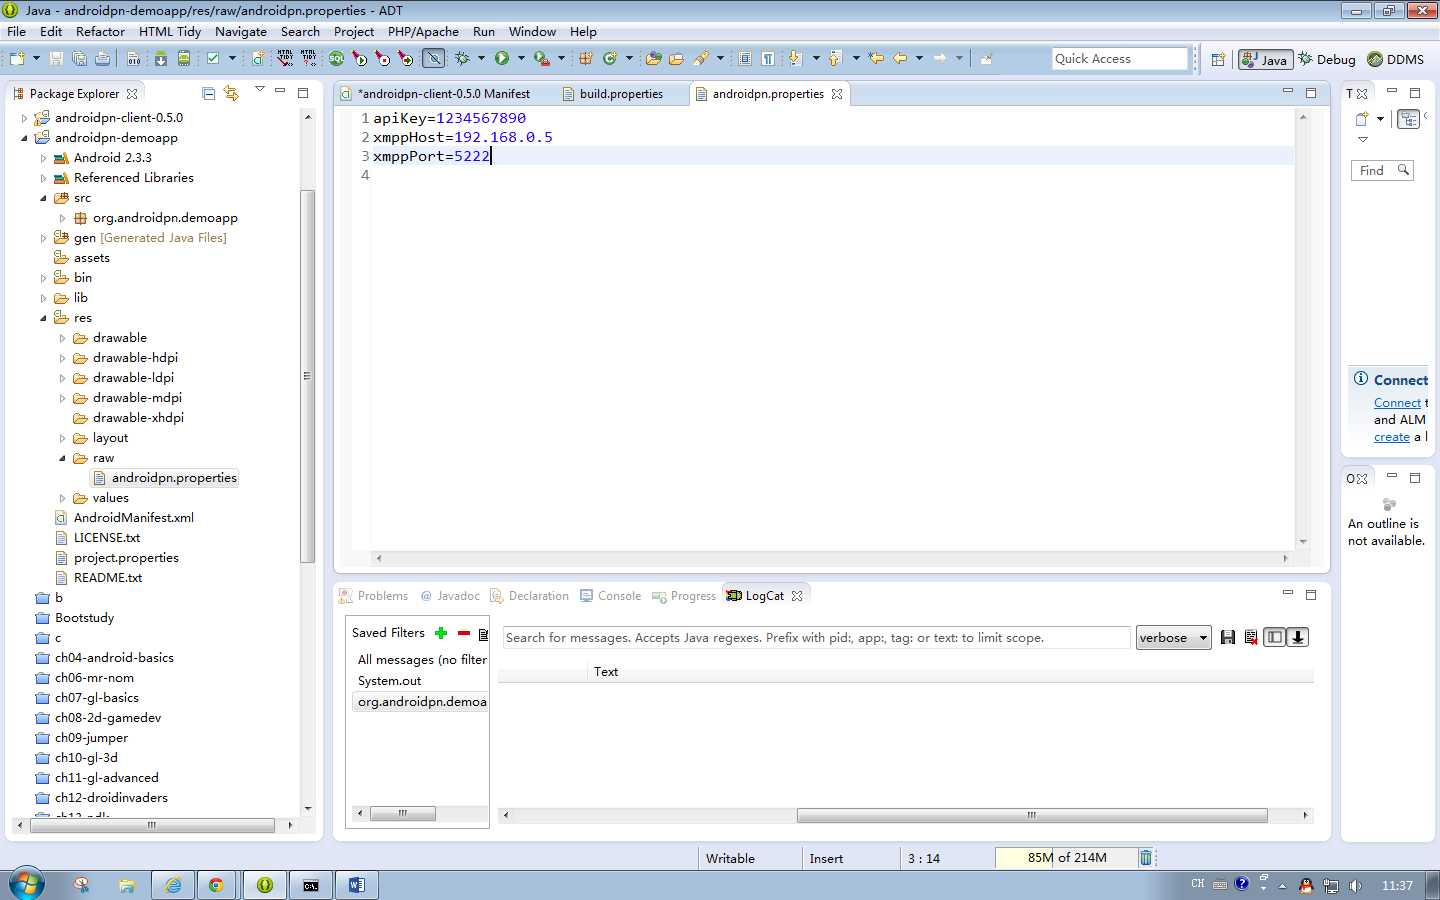Click the Last Edit Location icon
Viewport: 1440px width, 900px height.
tap(876, 58)
